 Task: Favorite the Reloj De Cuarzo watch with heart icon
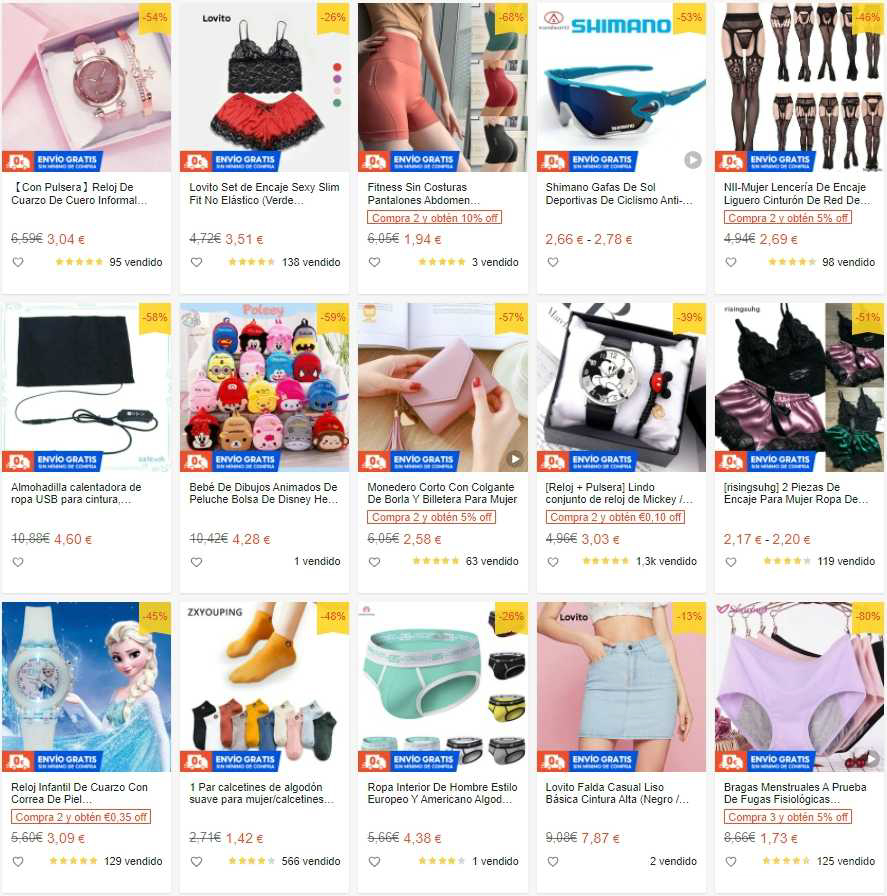click(18, 262)
